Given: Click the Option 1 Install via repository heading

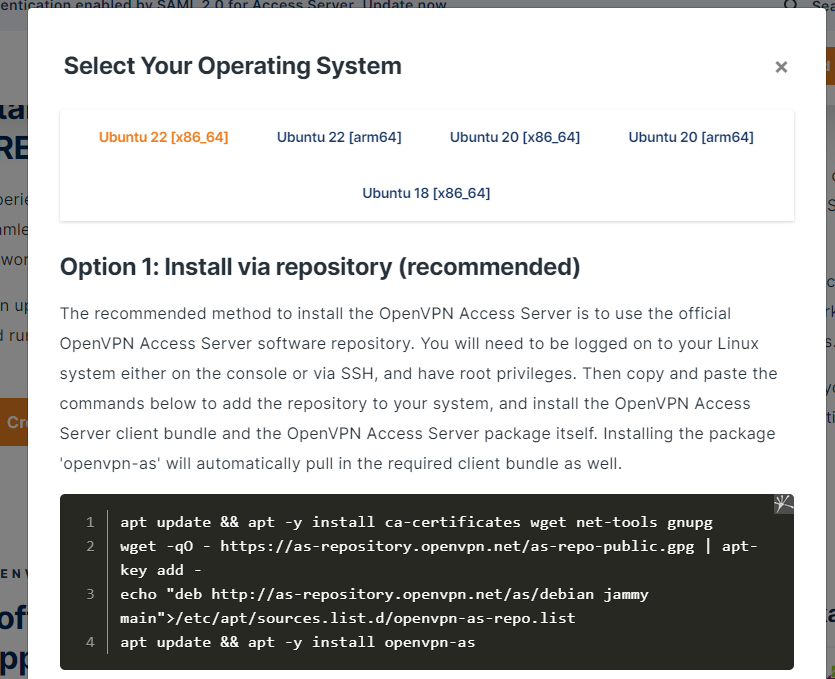Looking at the screenshot, I should pos(320,267).
